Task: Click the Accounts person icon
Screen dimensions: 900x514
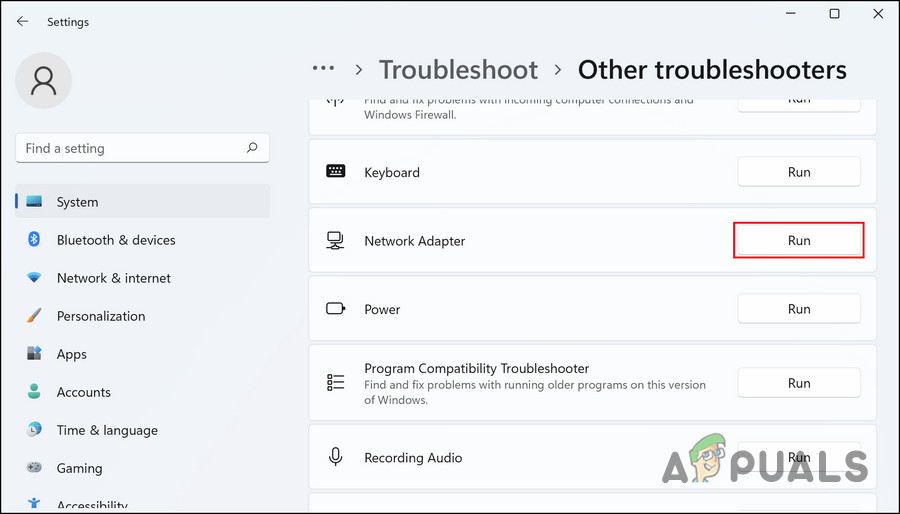Action: pyautogui.click(x=34, y=392)
